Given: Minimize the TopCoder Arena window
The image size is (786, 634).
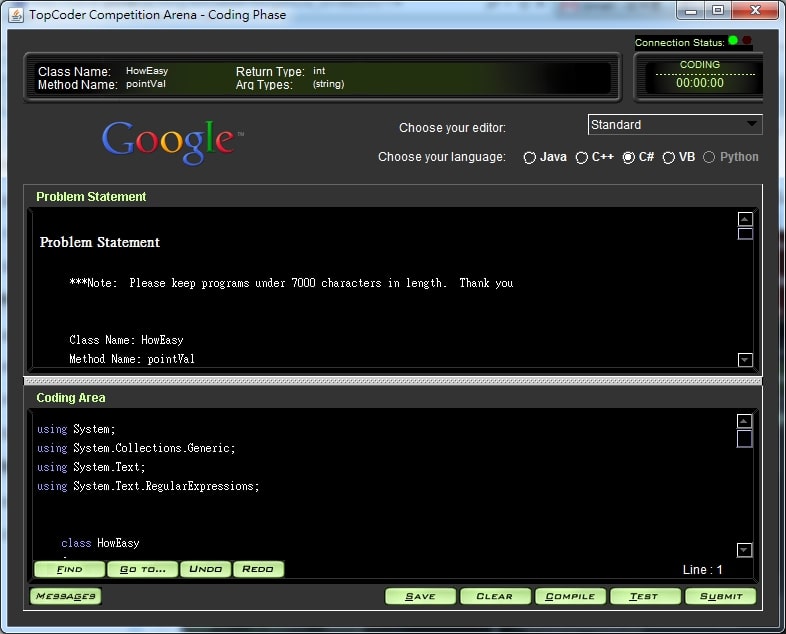Looking at the screenshot, I should 691,11.
